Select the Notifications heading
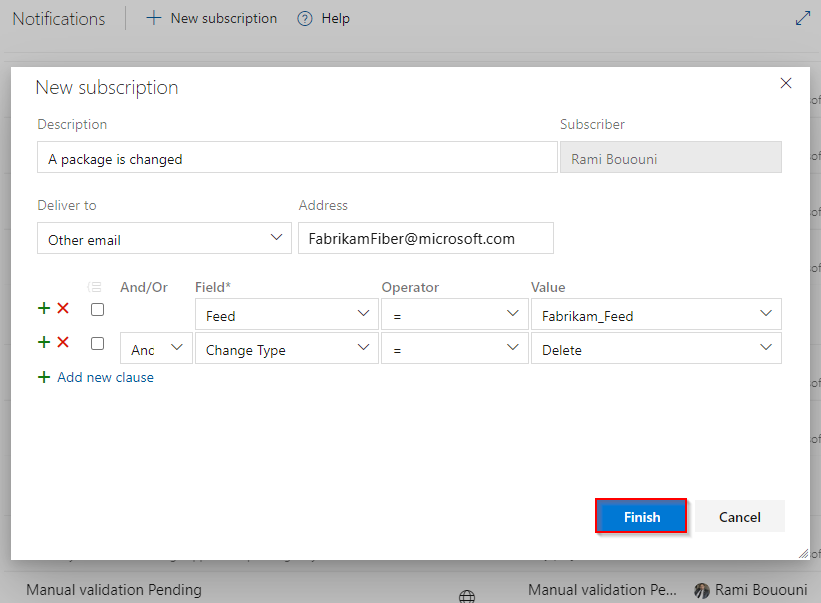 (x=58, y=18)
